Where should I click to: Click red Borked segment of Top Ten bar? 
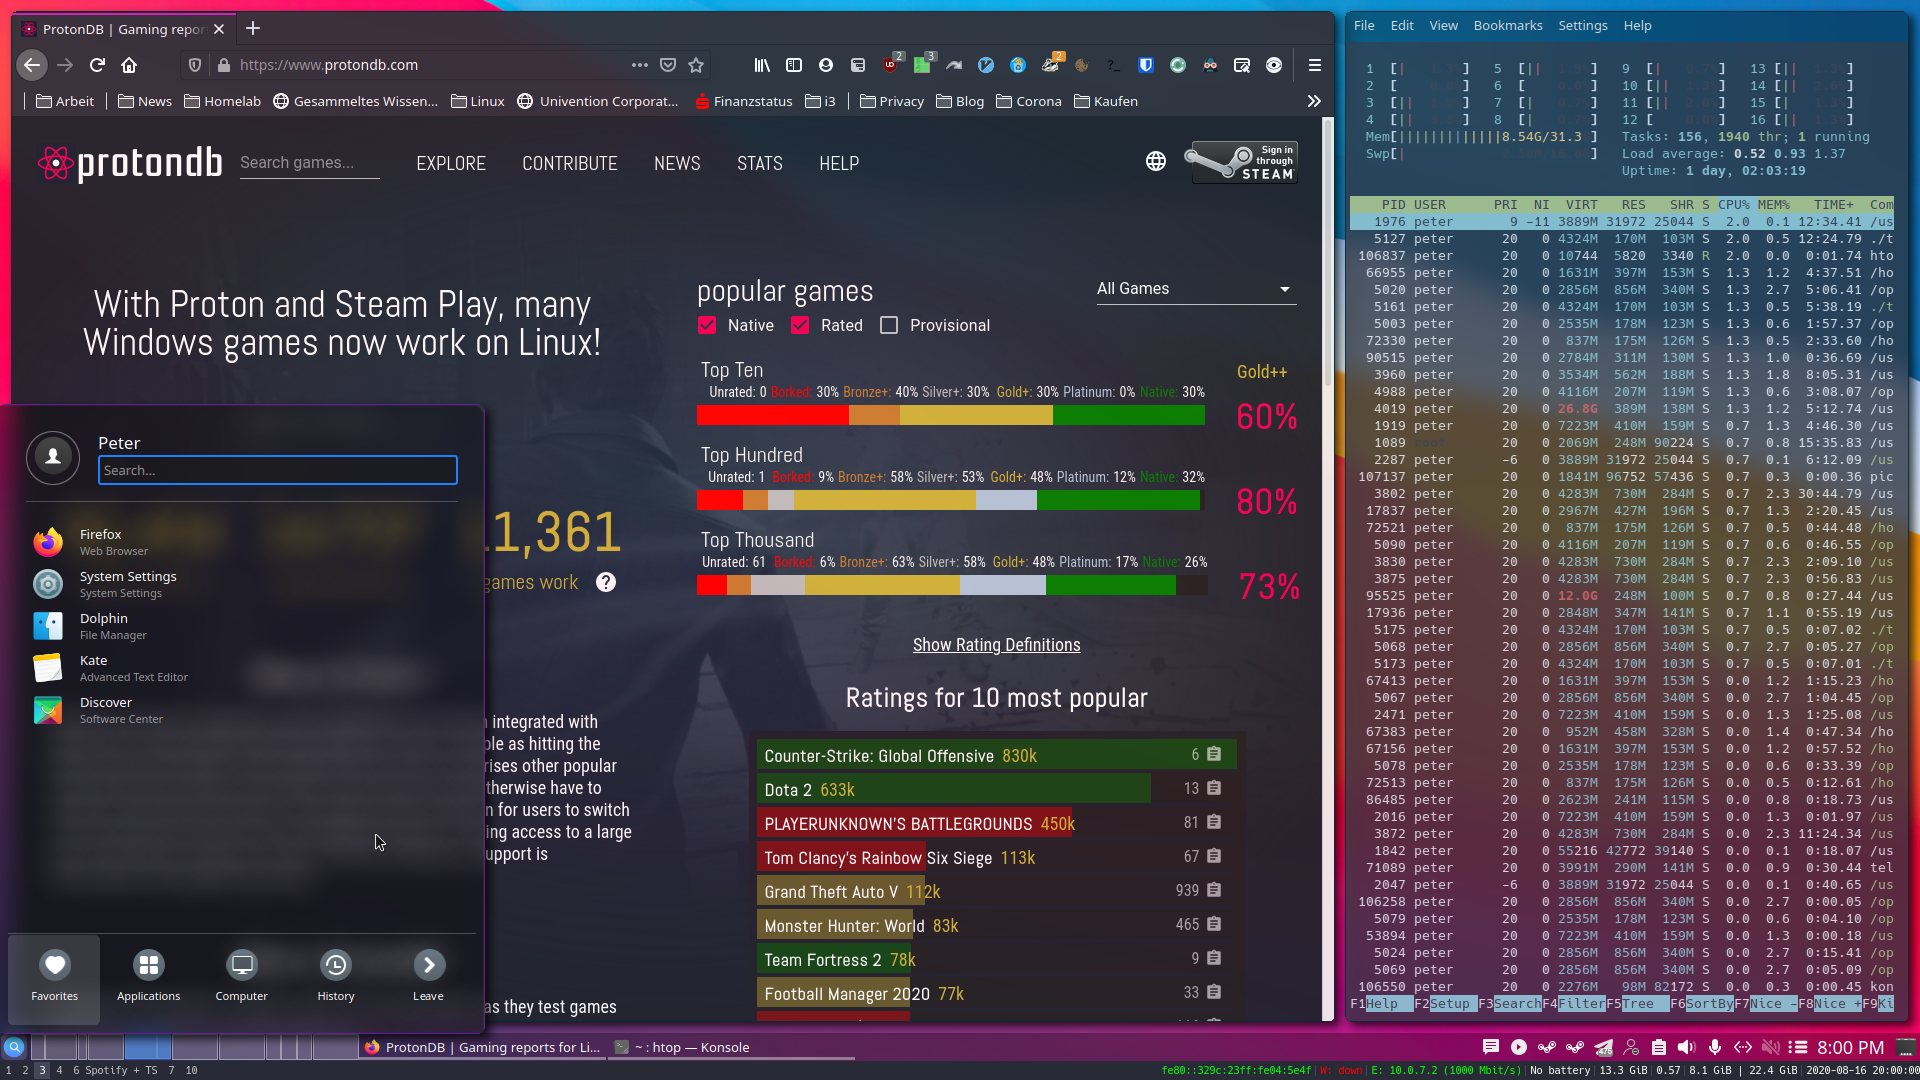[x=773, y=415]
